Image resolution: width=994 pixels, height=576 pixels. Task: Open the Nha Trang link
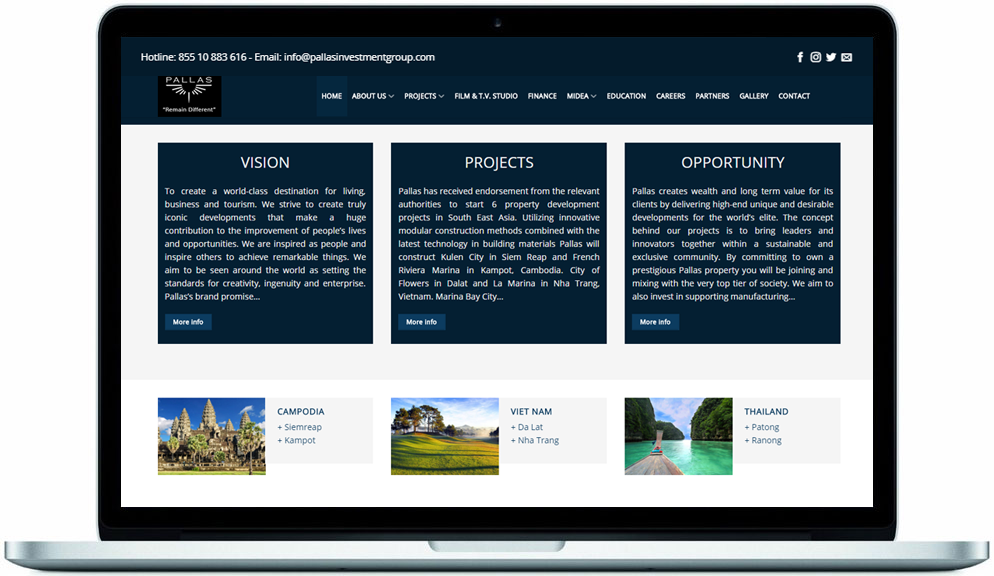pos(537,440)
